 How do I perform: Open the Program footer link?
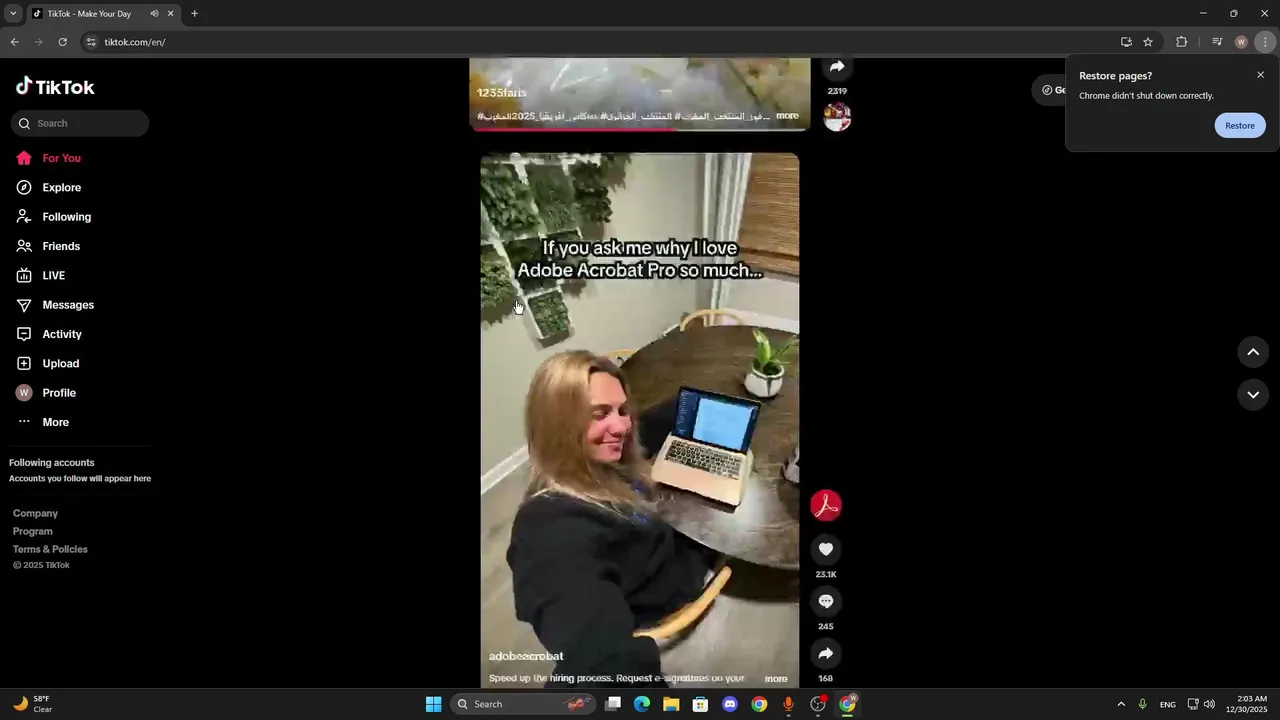click(x=33, y=531)
